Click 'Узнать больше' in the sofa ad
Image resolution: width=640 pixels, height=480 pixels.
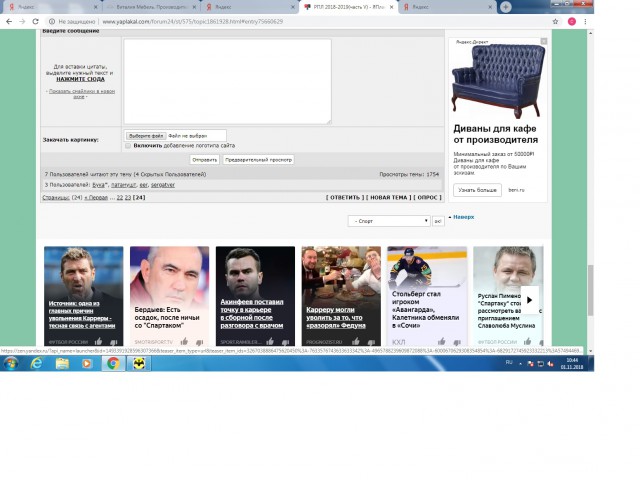[477, 190]
